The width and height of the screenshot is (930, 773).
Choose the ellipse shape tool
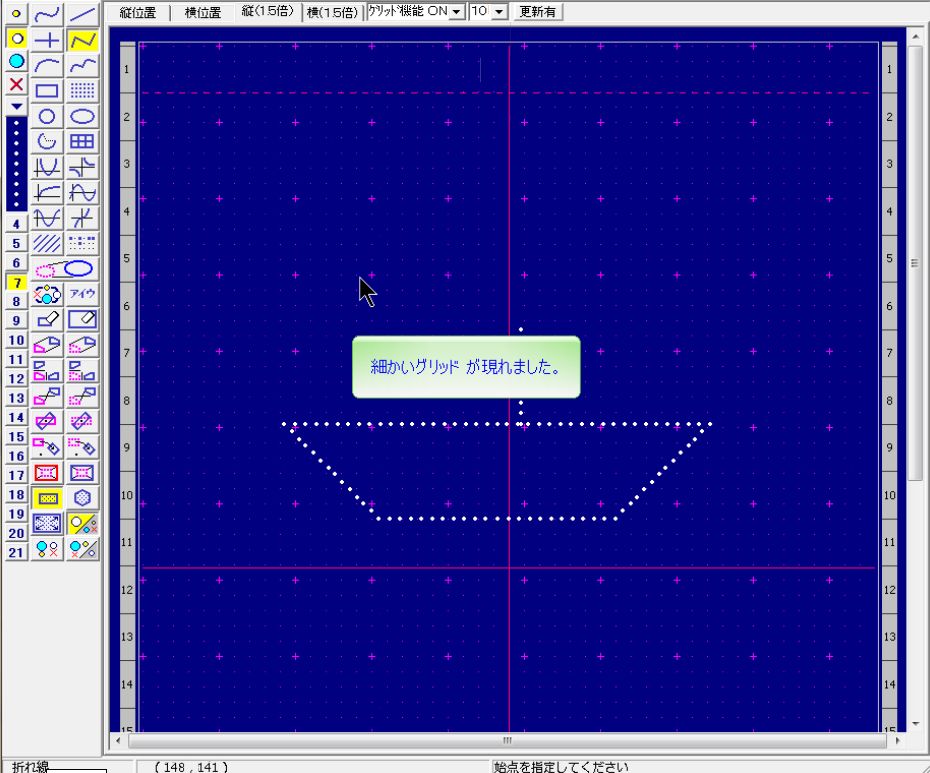82,116
